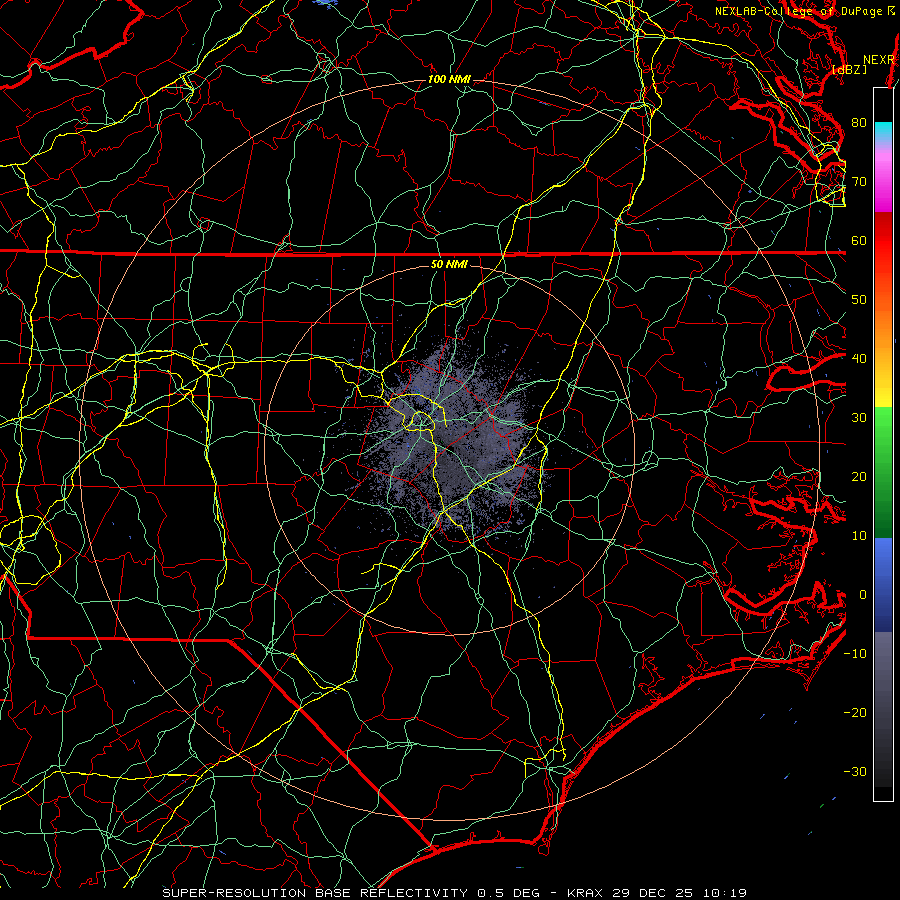Click the 80 value on the dBZ scale

(x=859, y=122)
